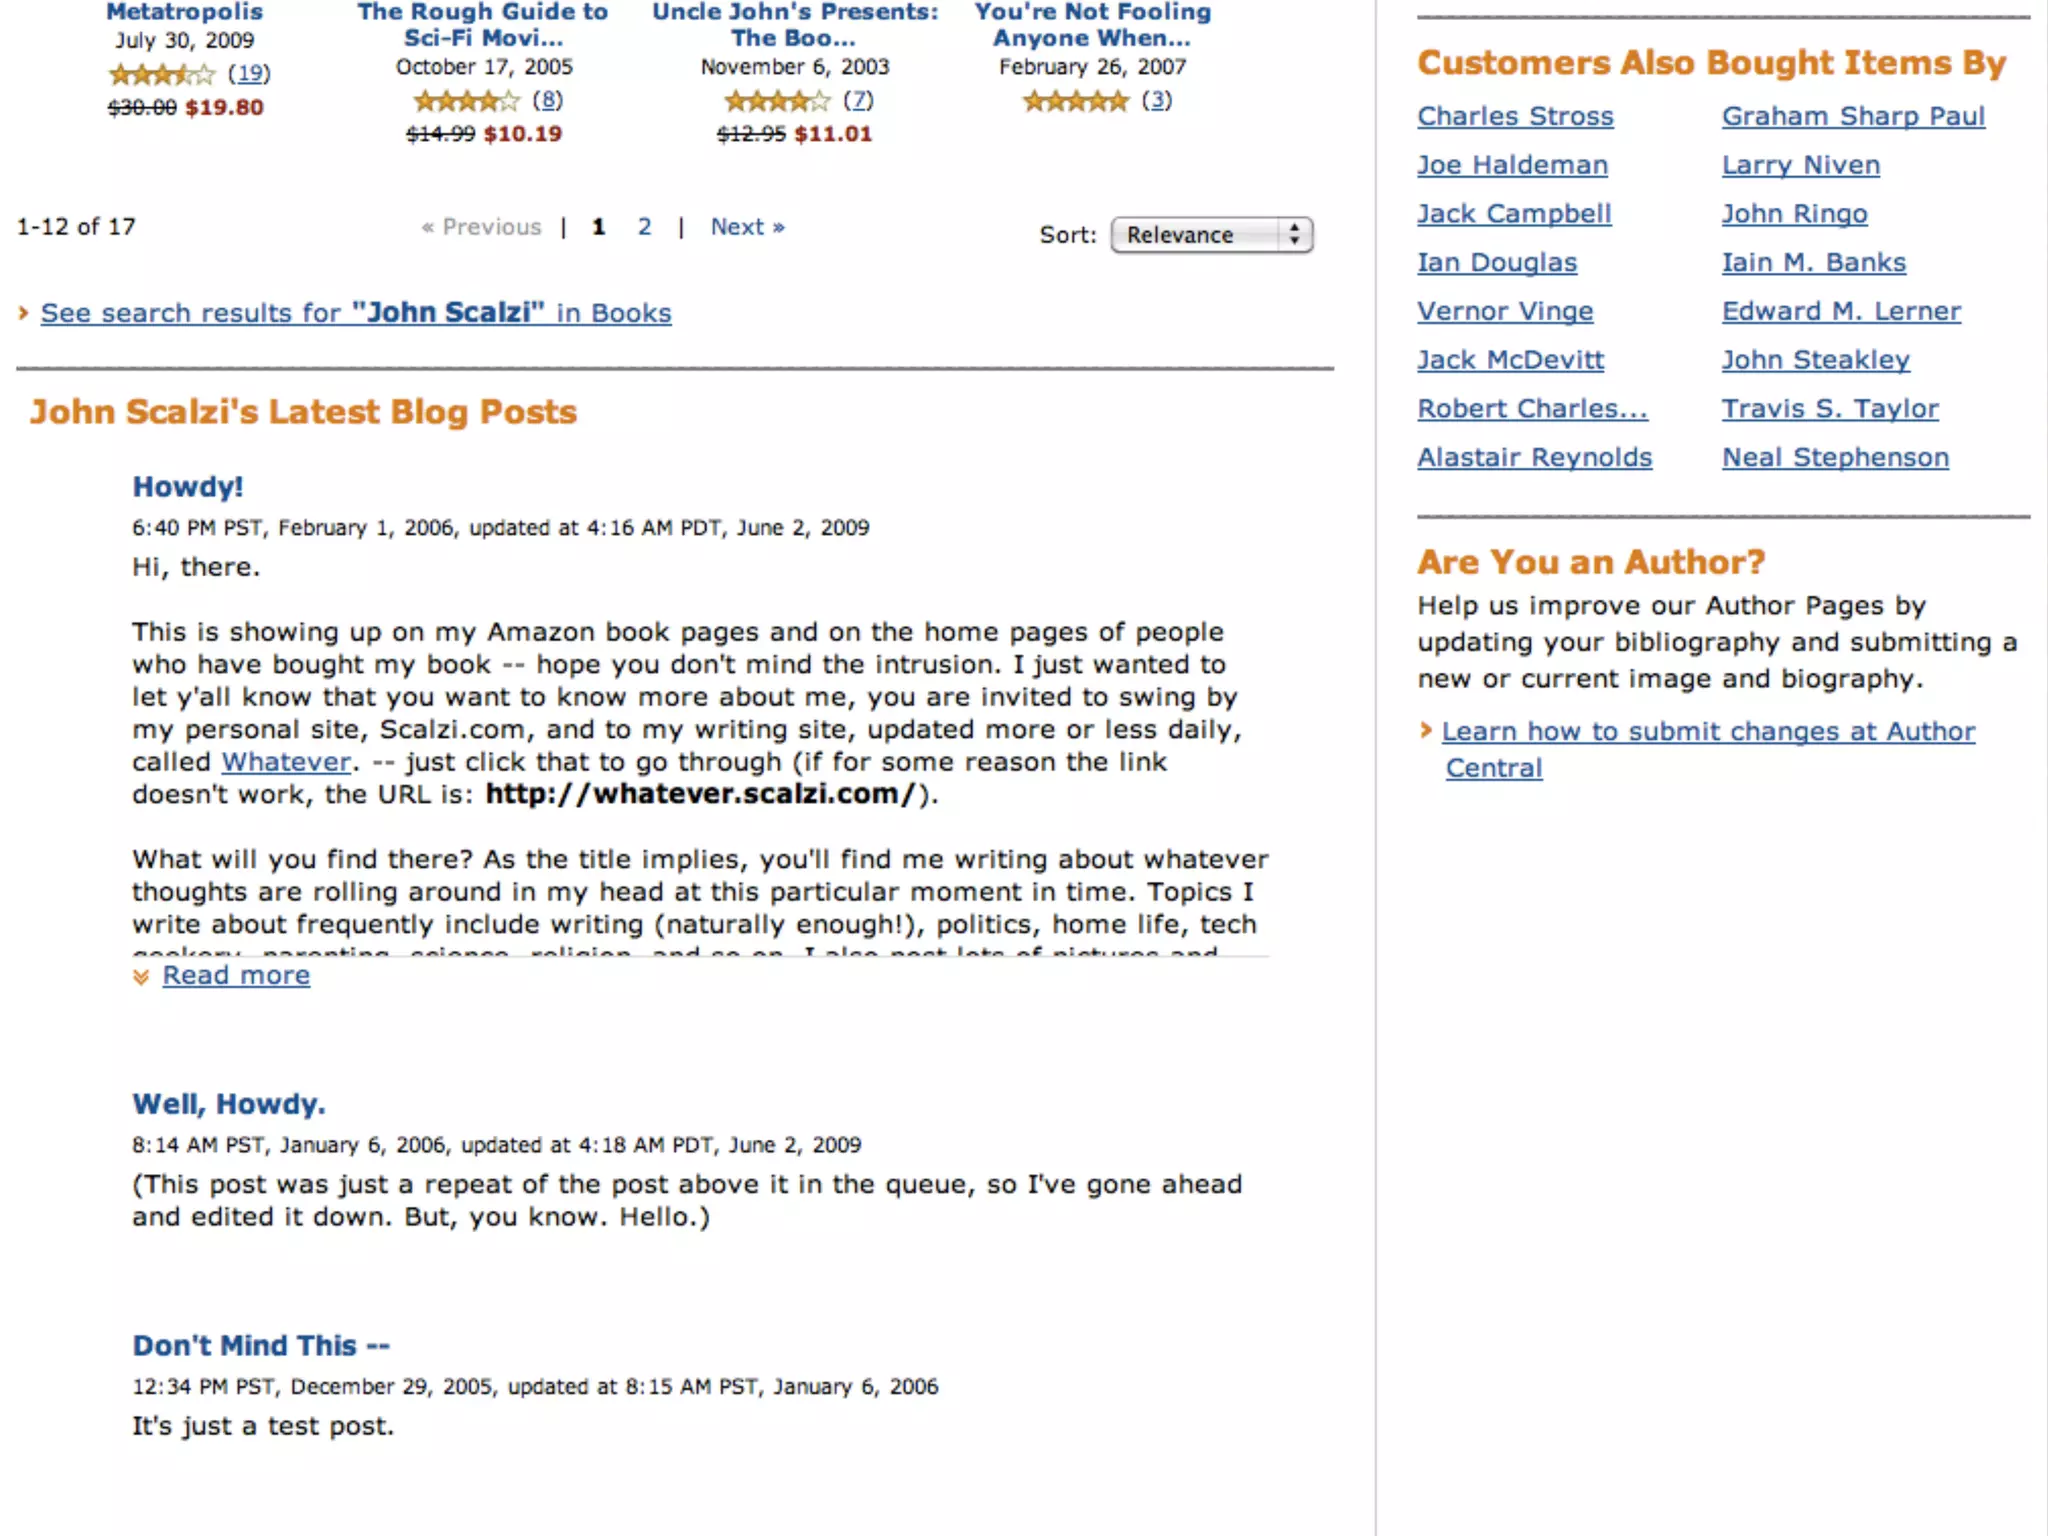This screenshot has height=1536, width=2048.
Task: Click arrow beside Author Central link
Action: [1426, 731]
